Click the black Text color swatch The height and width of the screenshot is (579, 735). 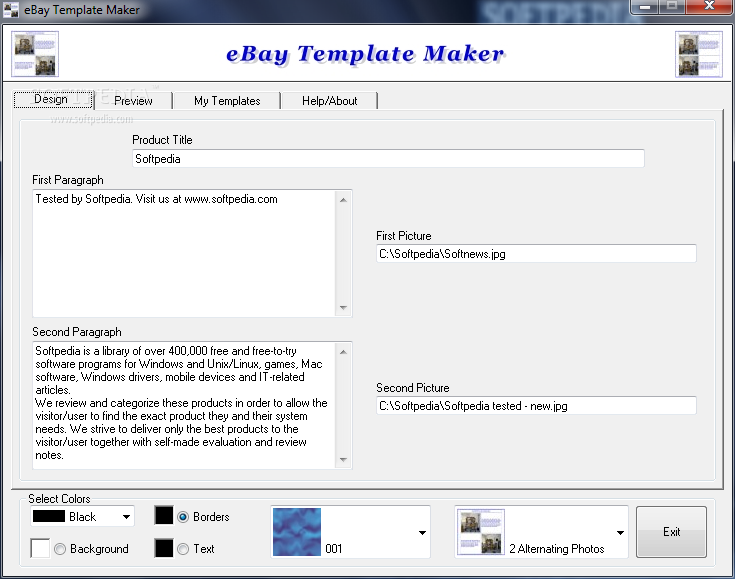pos(164,548)
